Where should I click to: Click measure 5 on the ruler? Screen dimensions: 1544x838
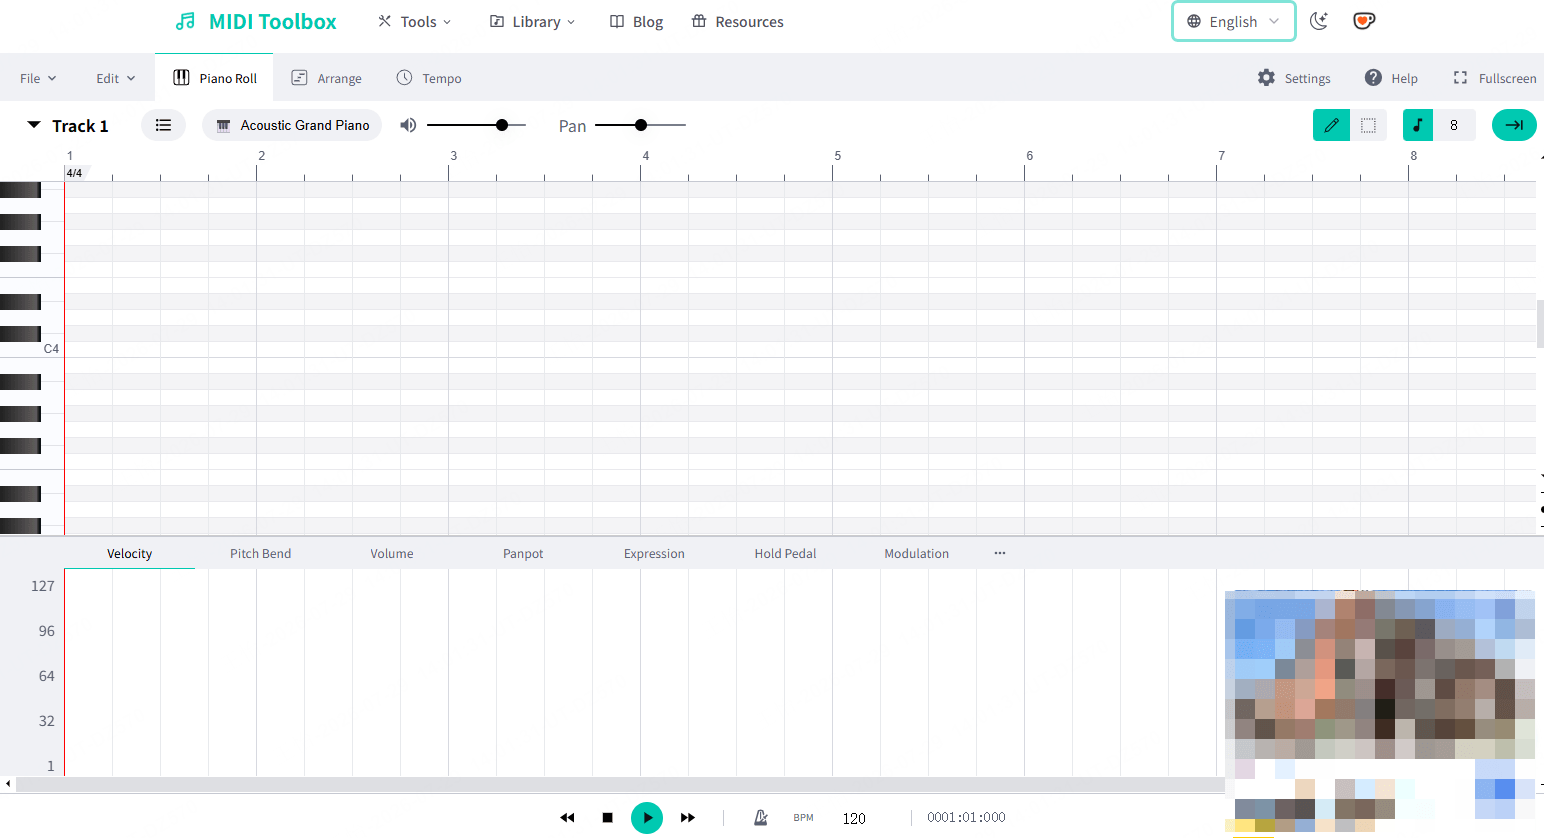tap(838, 156)
